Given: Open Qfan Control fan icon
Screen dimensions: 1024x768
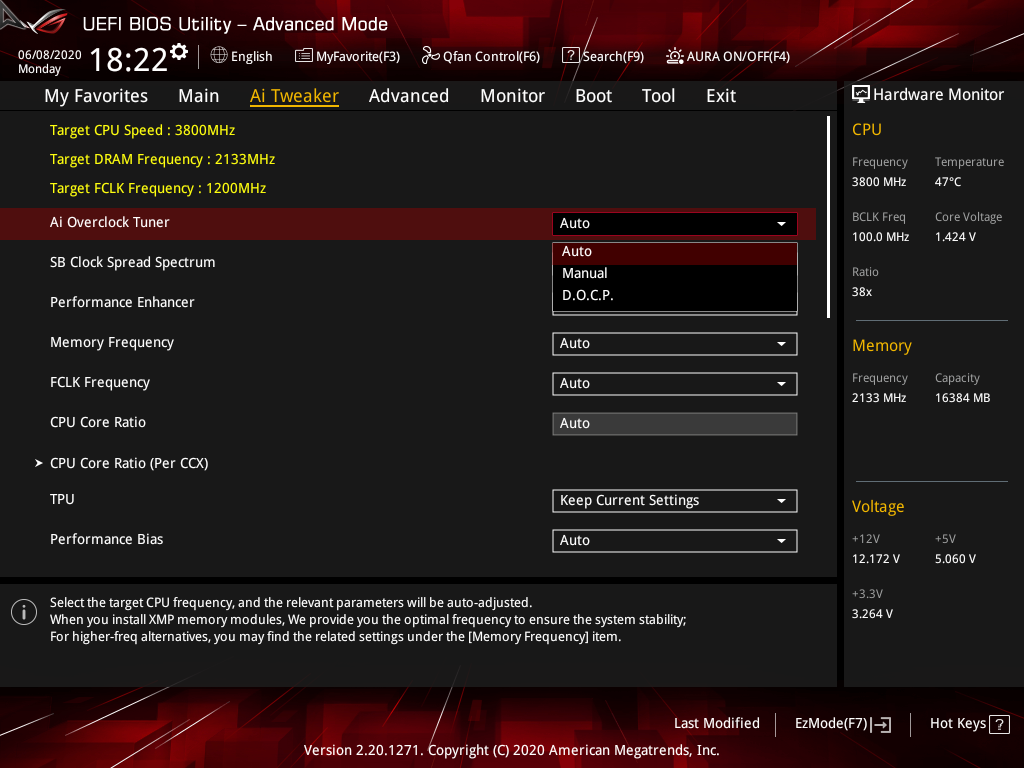Looking at the screenshot, I should point(430,56).
